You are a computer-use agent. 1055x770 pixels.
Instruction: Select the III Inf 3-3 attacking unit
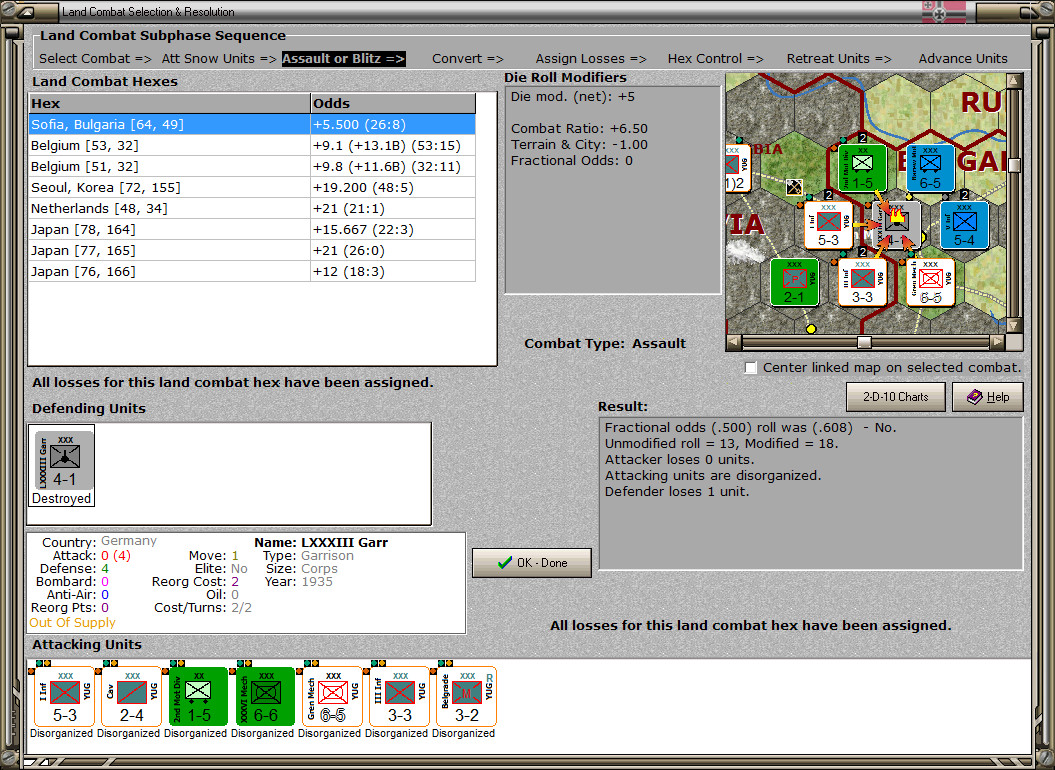[399, 697]
